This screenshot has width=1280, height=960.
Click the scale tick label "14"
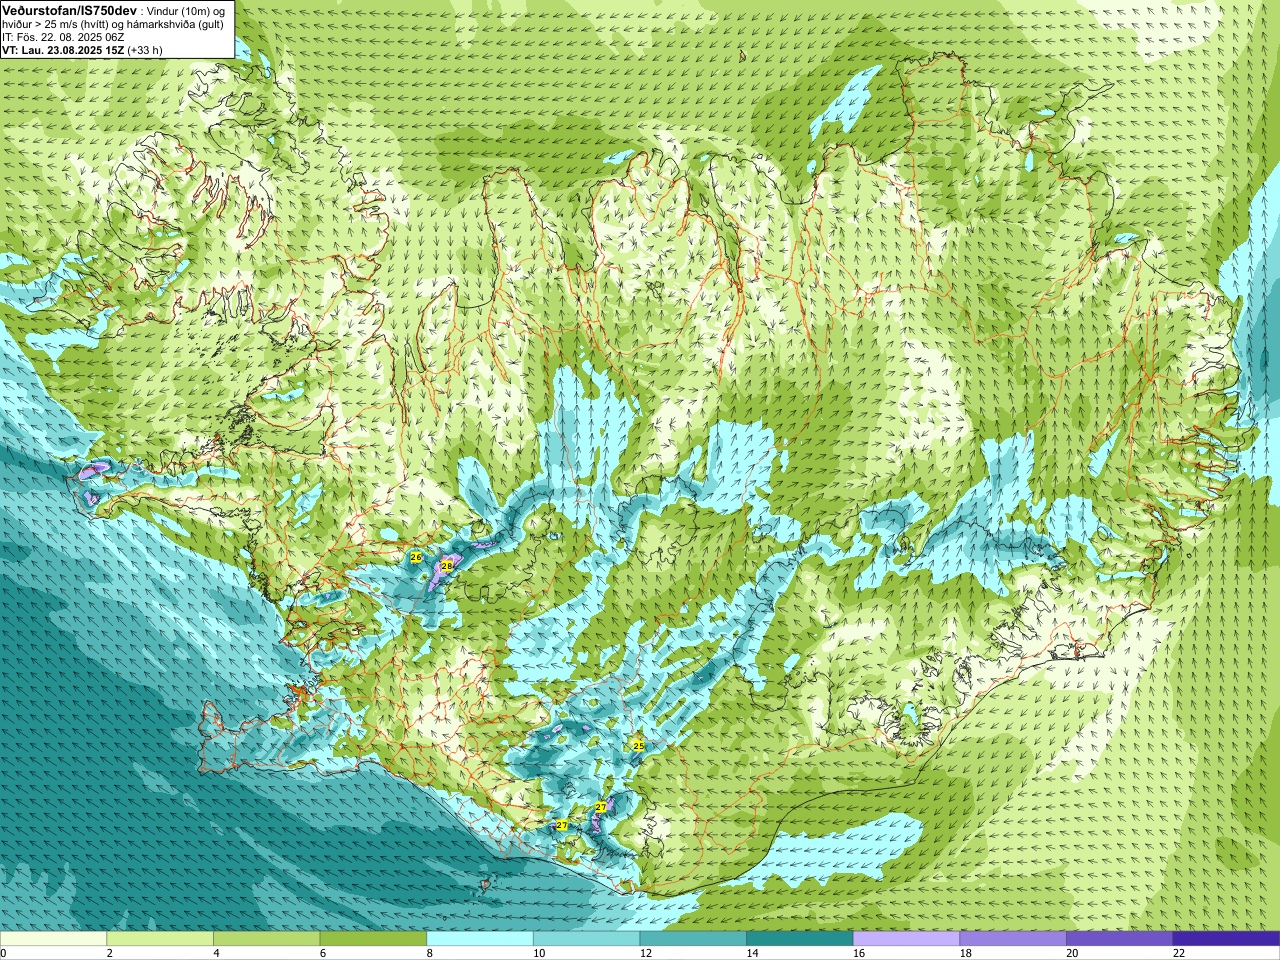click(752, 954)
